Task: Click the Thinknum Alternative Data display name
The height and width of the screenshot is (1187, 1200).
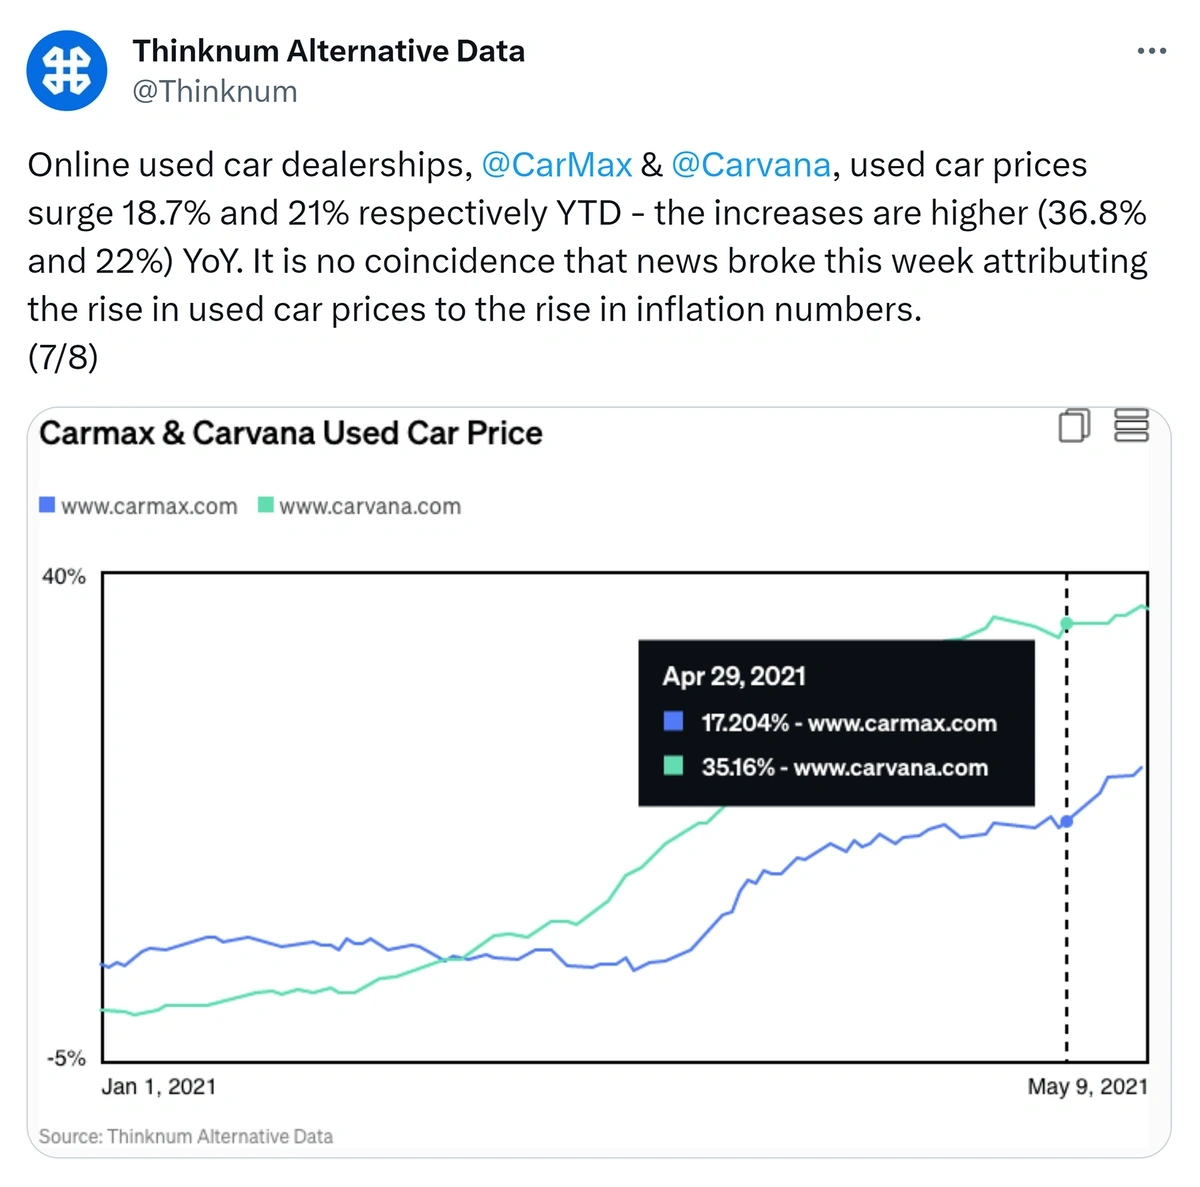Action: point(329,51)
